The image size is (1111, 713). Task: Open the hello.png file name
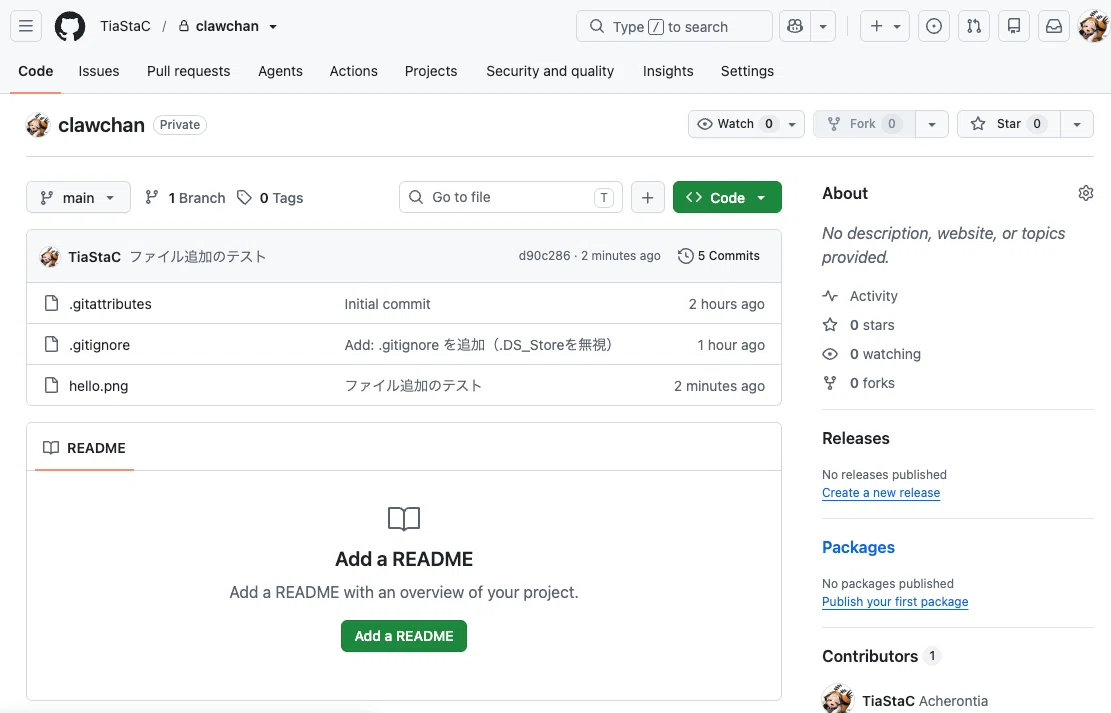click(x=98, y=386)
